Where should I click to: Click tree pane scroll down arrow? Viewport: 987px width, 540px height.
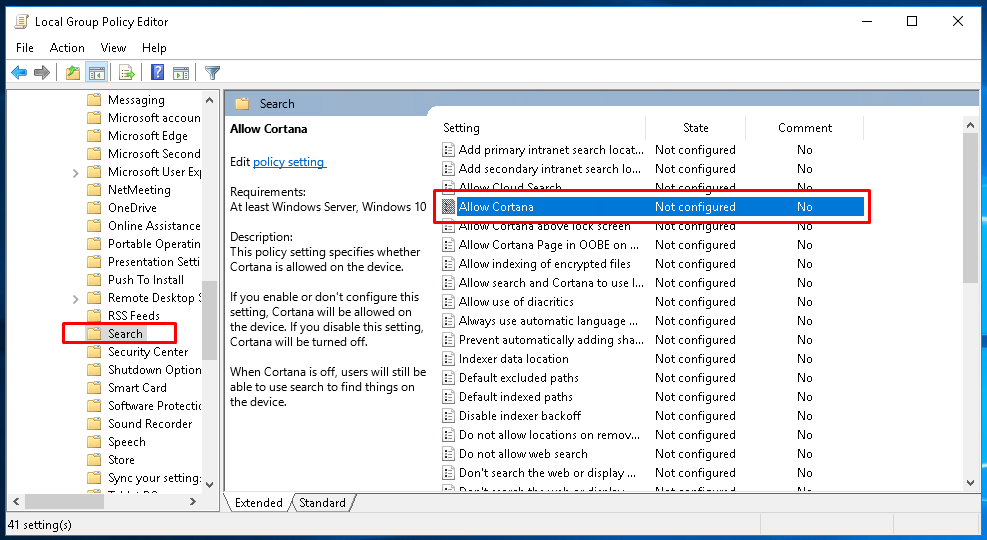click(x=210, y=485)
